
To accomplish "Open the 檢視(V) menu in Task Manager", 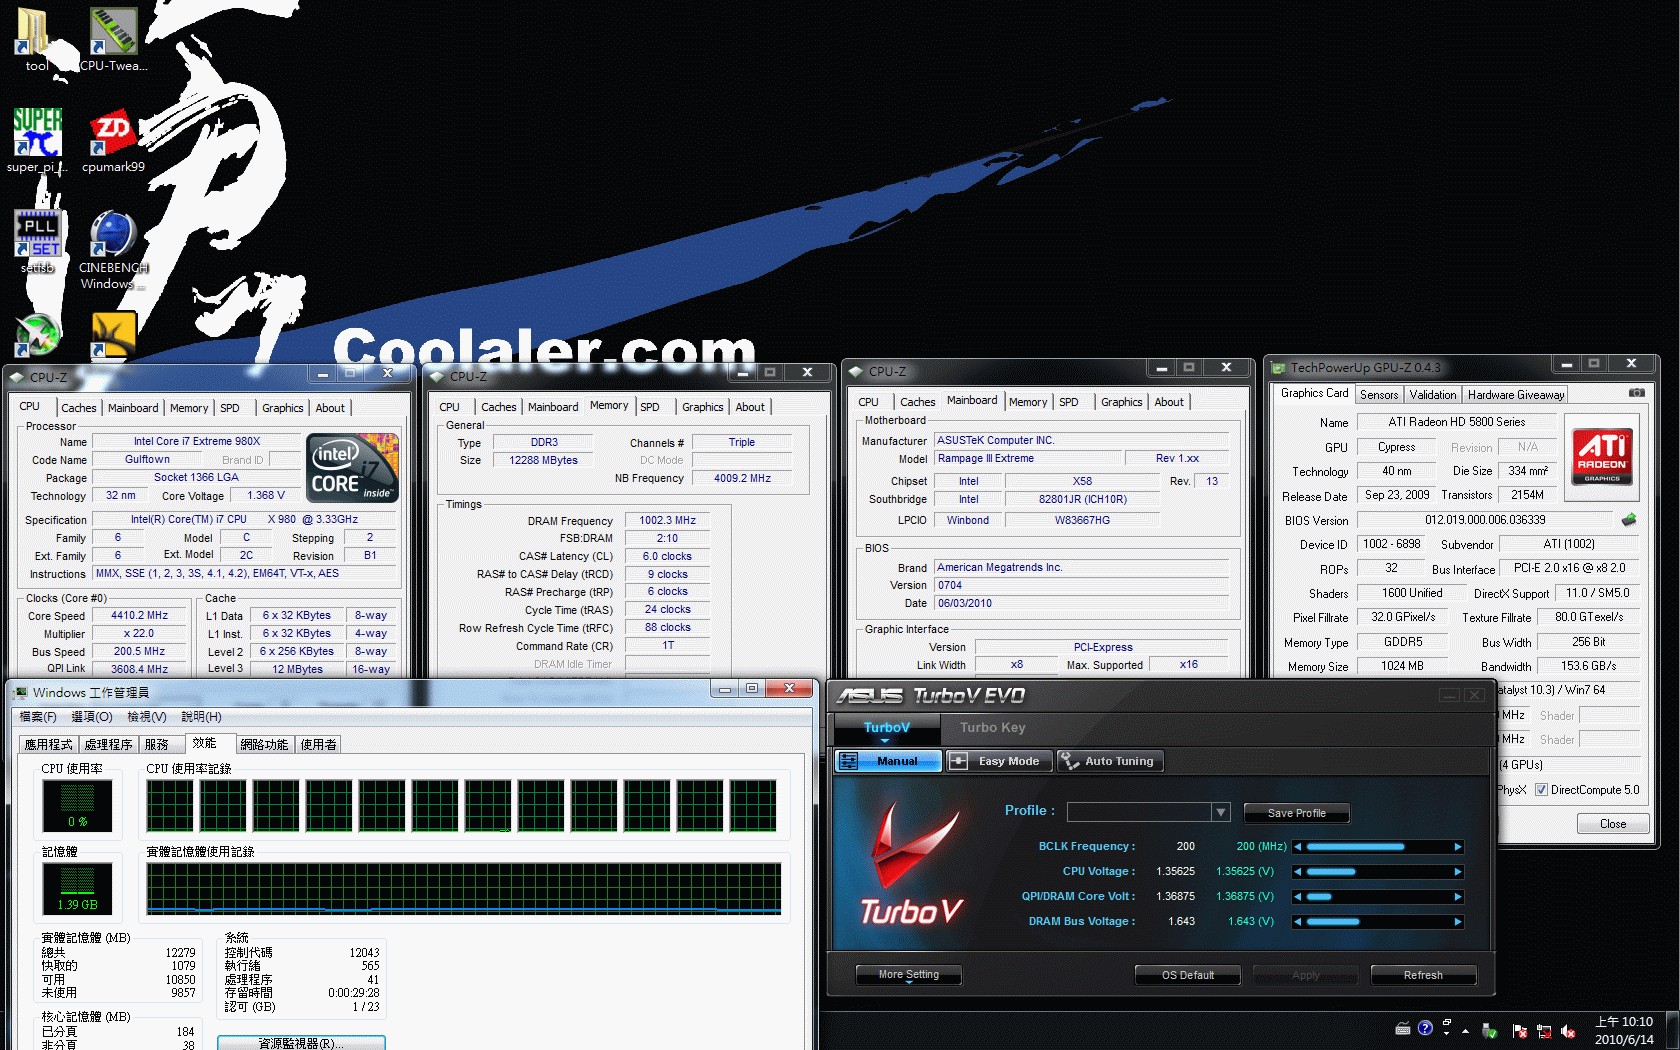I will pos(147,717).
